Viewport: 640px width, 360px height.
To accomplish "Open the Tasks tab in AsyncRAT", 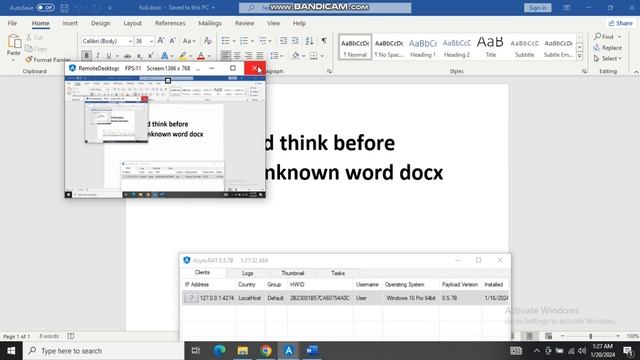I will pos(338,273).
